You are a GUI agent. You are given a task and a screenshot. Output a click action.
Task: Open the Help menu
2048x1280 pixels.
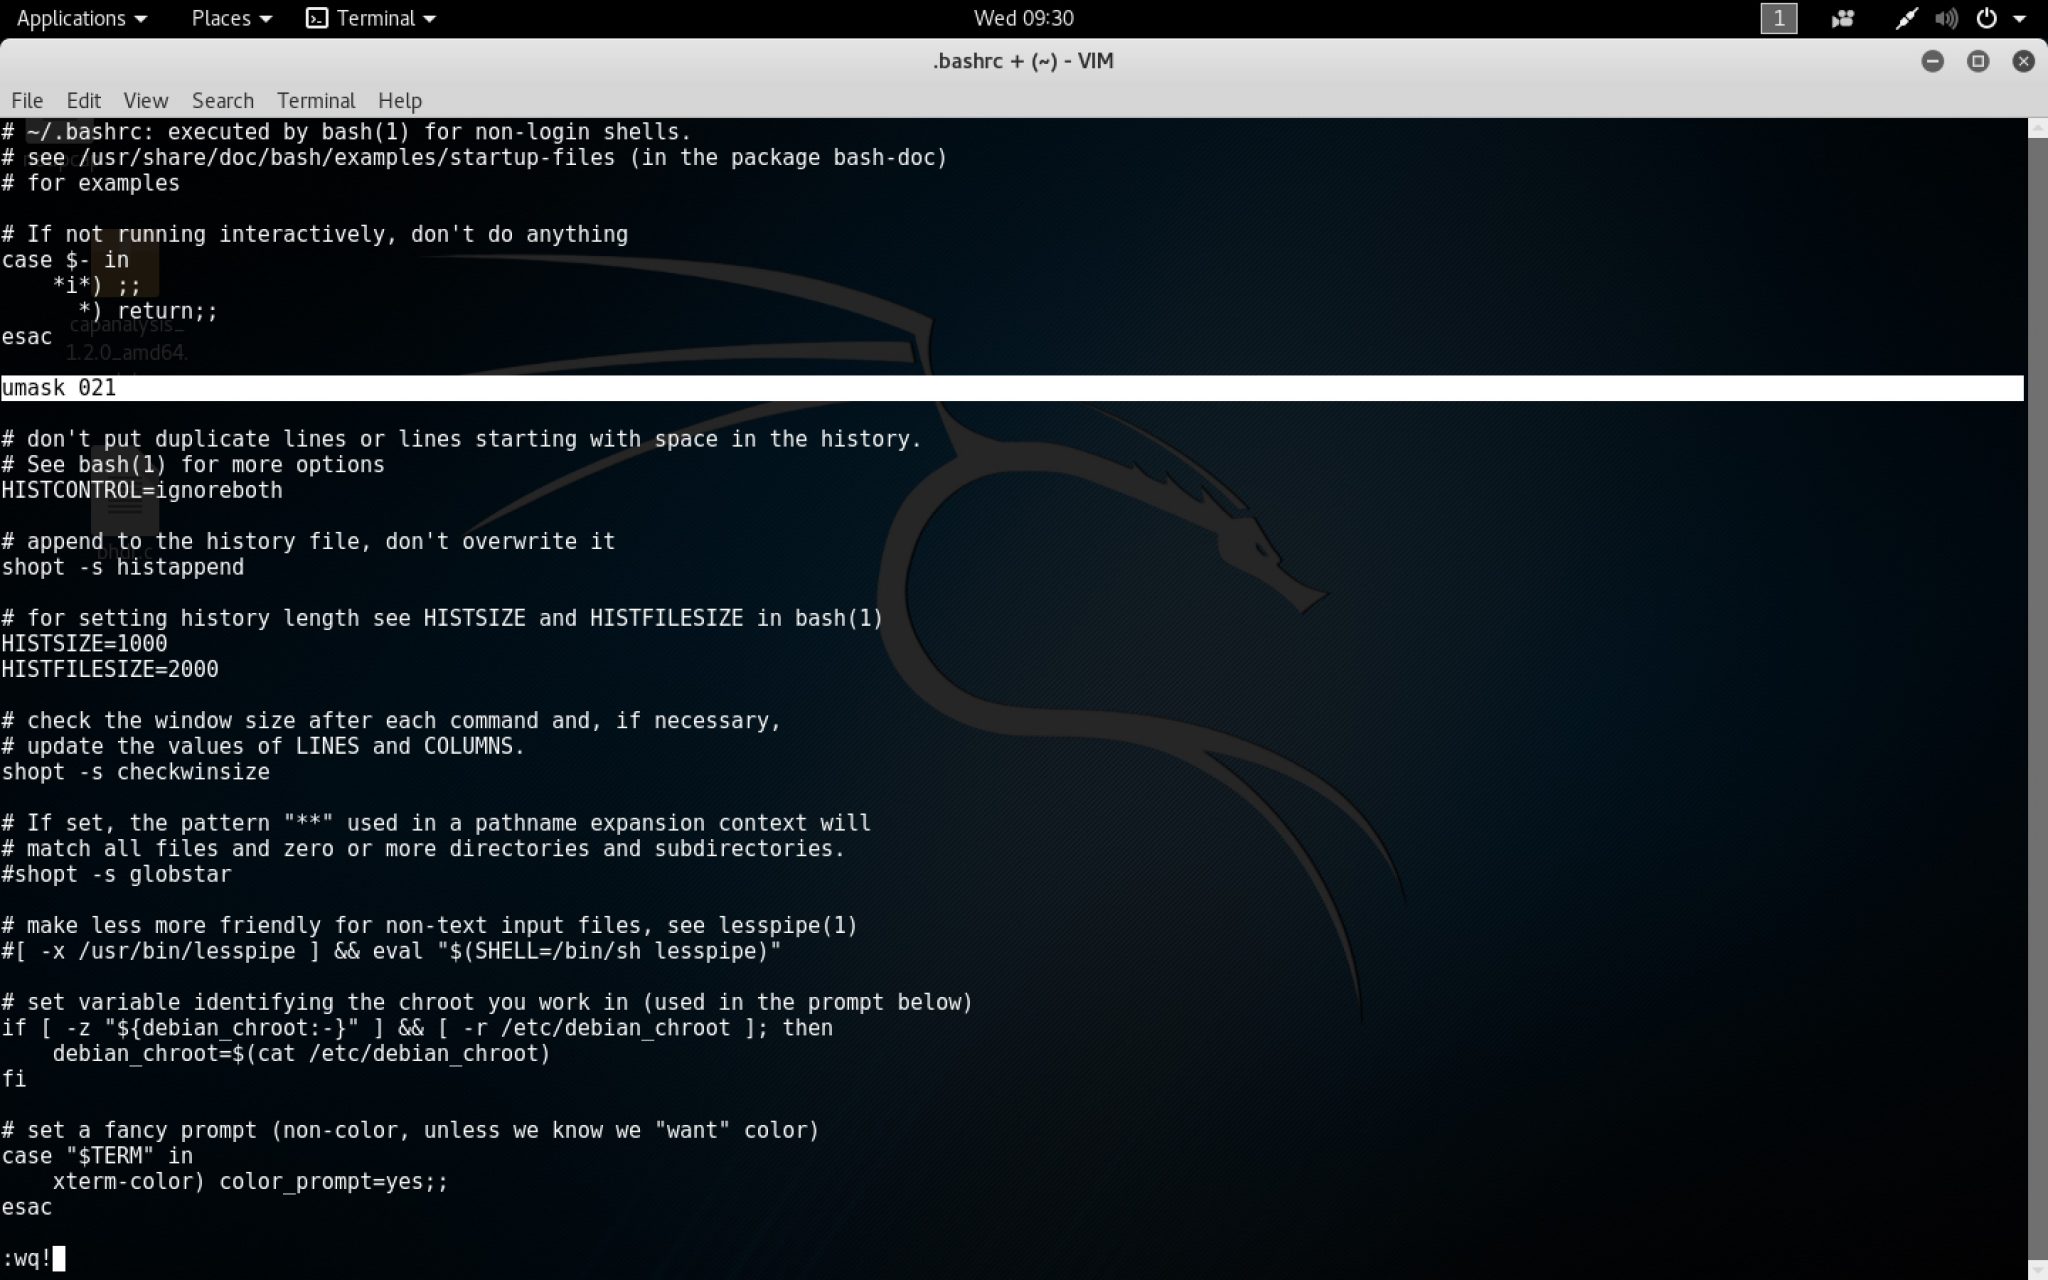coord(400,100)
